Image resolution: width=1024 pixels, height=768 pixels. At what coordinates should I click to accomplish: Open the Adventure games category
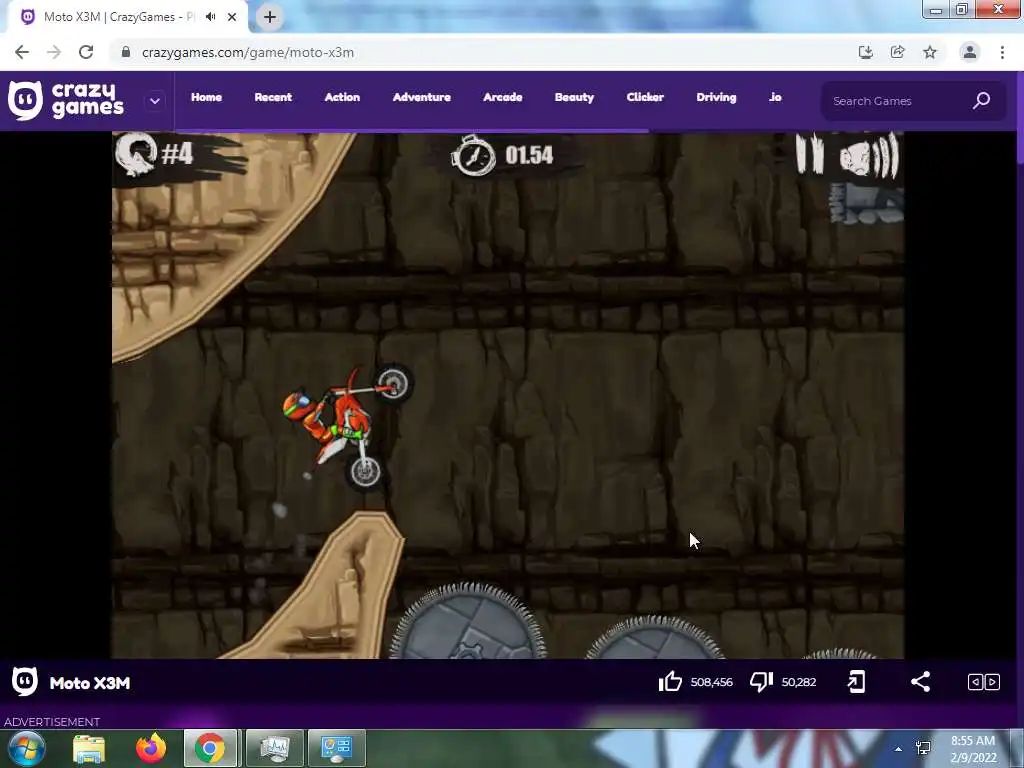point(422,97)
